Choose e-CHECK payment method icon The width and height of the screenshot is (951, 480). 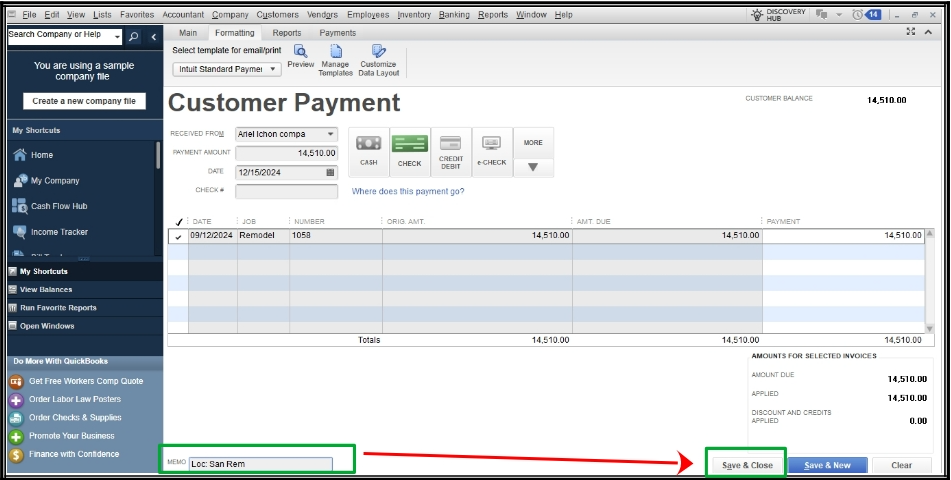491,144
